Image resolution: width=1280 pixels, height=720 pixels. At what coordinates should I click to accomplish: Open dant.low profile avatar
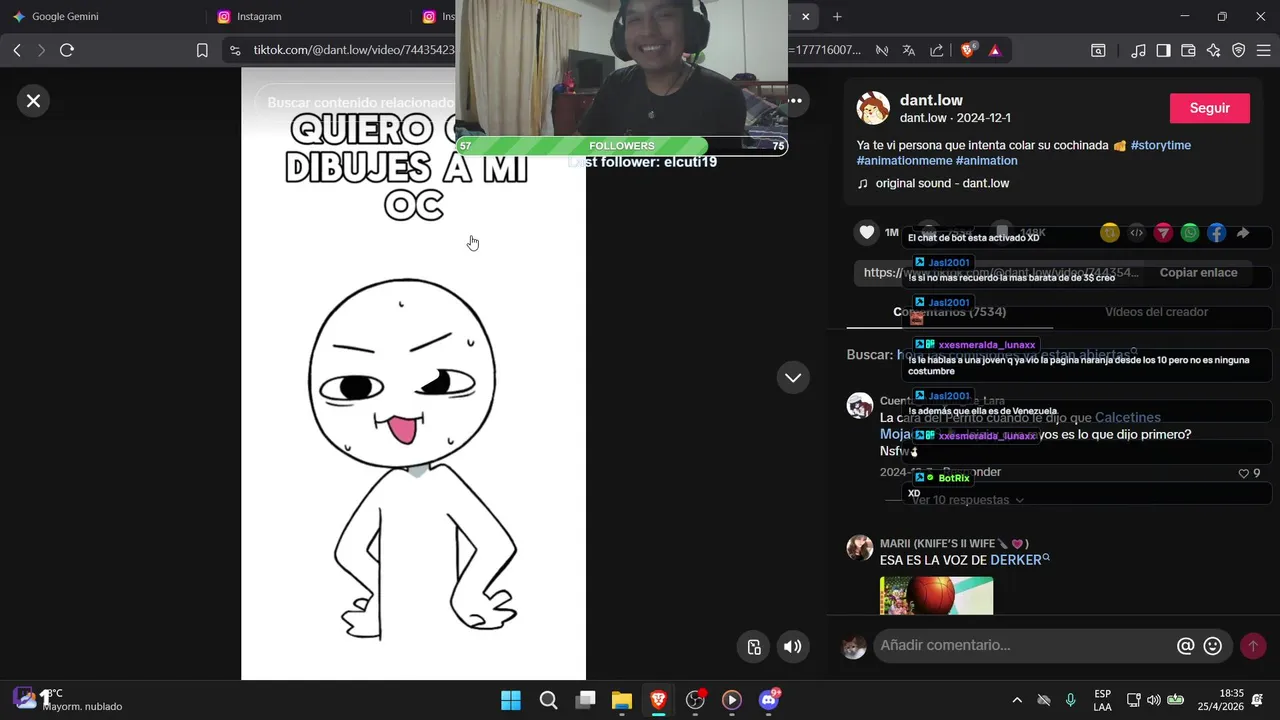pos(874,108)
